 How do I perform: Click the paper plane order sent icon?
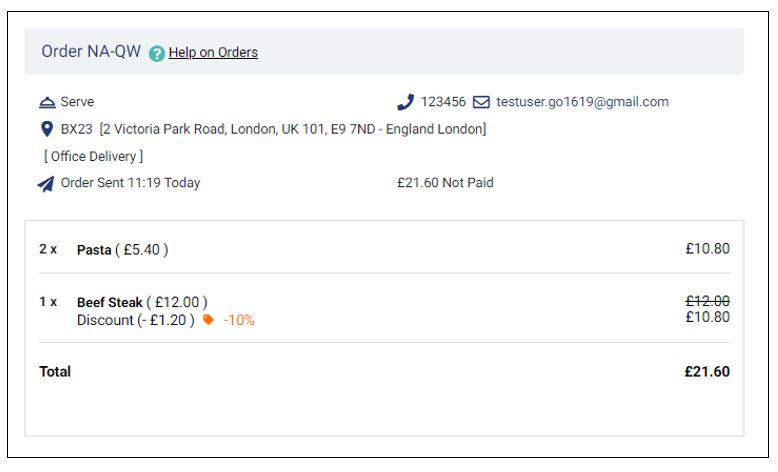click(x=46, y=184)
